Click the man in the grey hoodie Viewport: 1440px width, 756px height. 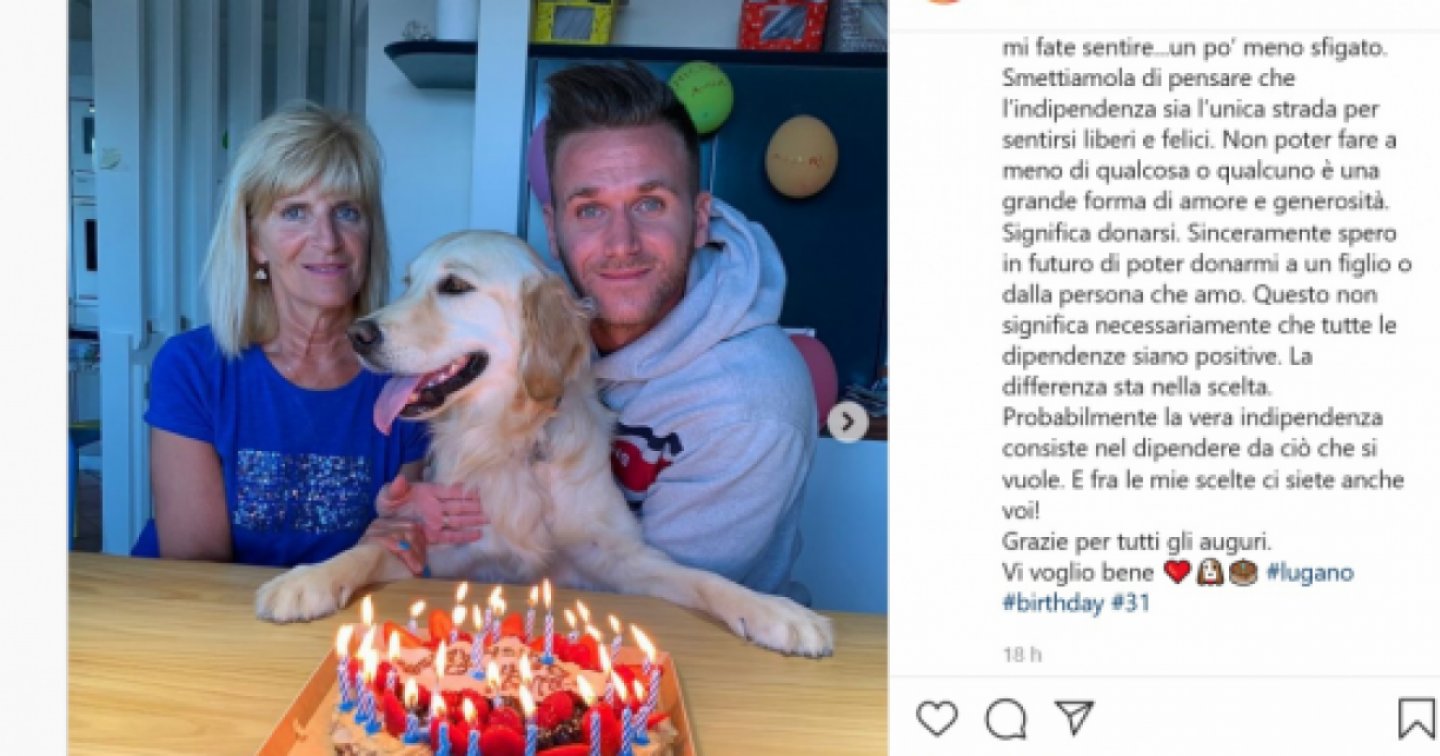[x=680, y=330]
